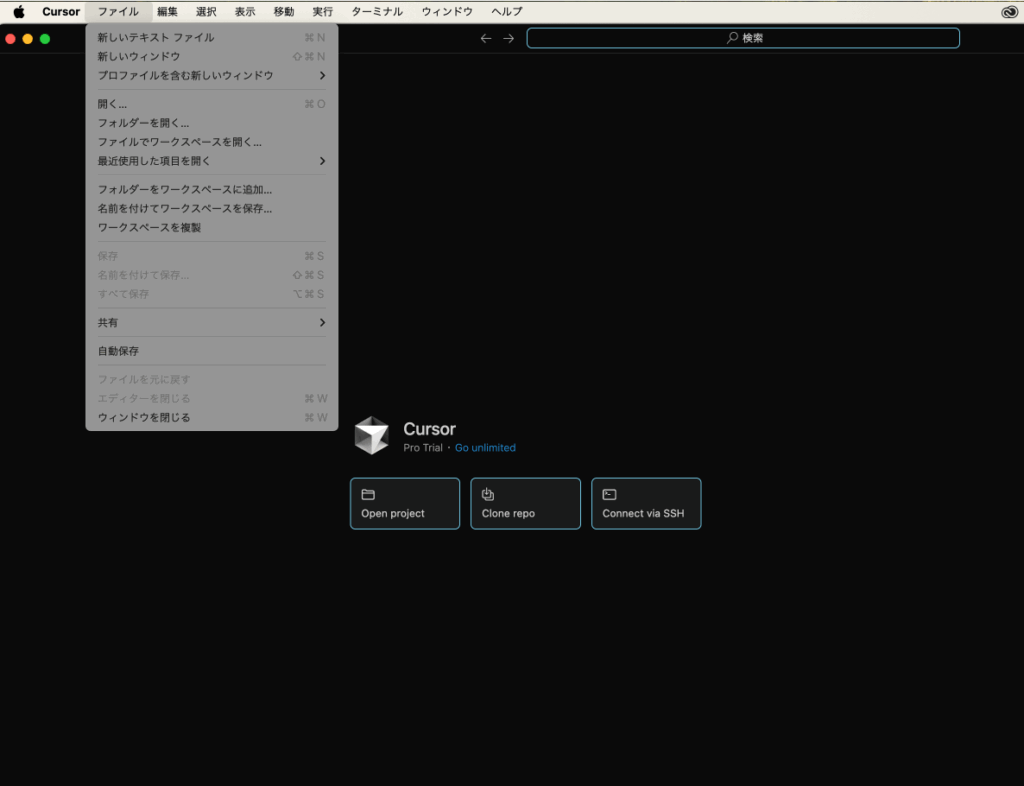Viewport: 1024px width, 786px height.
Task: Choose ファイルでワークスペースを開く...
Action: (x=212, y=142)
